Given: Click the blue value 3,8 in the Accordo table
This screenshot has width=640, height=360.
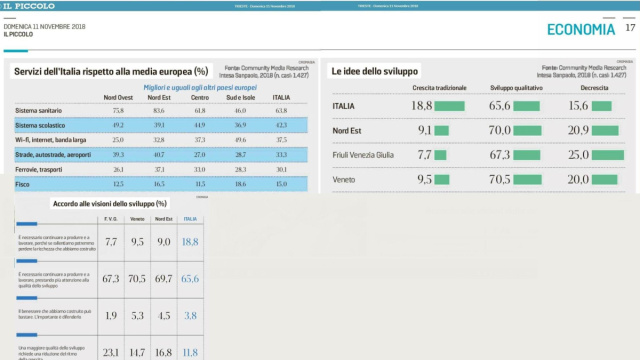Looking at the screenshot, I should pos(190,316).
